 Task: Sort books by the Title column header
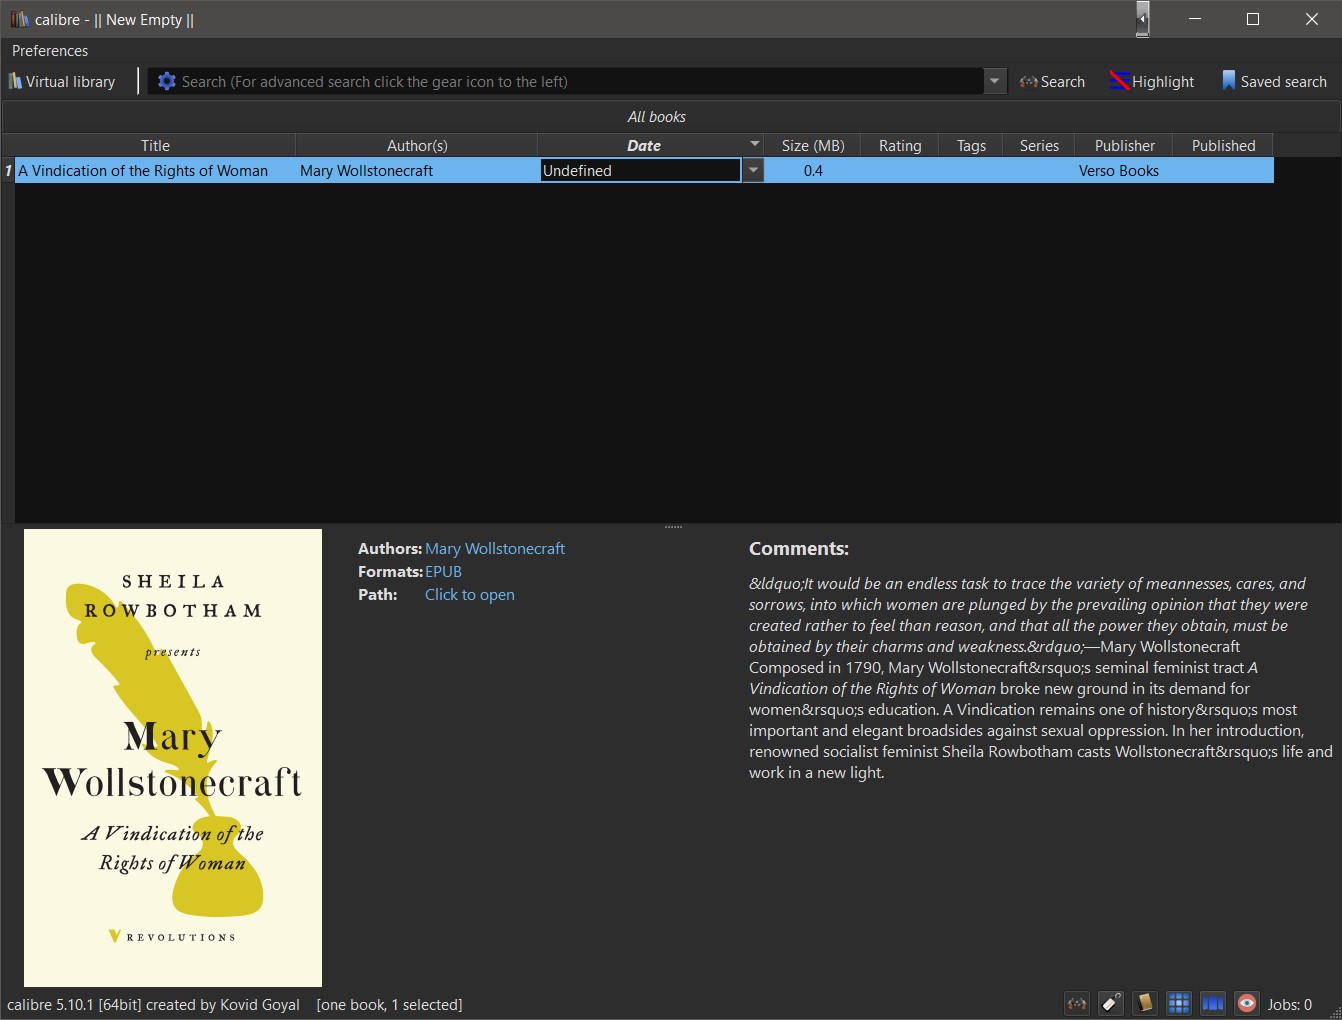coord(155,146)
